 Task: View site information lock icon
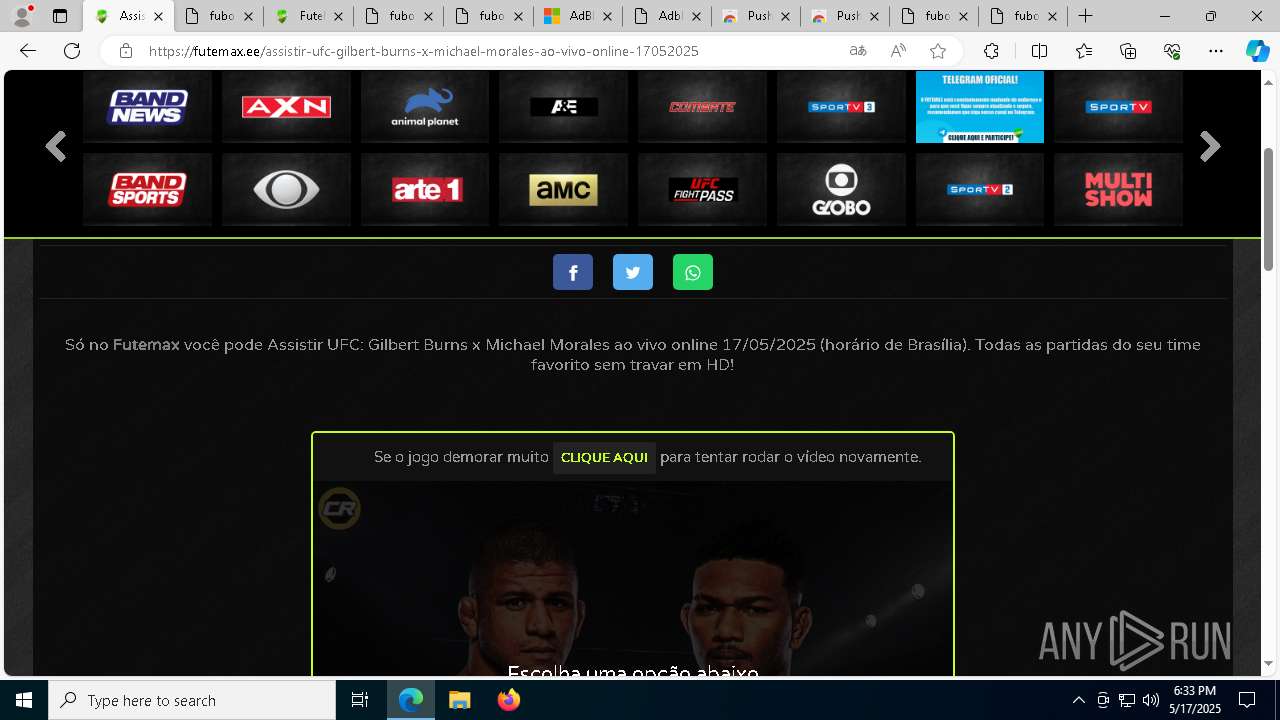pyautogui.click(x=125, y=51)
